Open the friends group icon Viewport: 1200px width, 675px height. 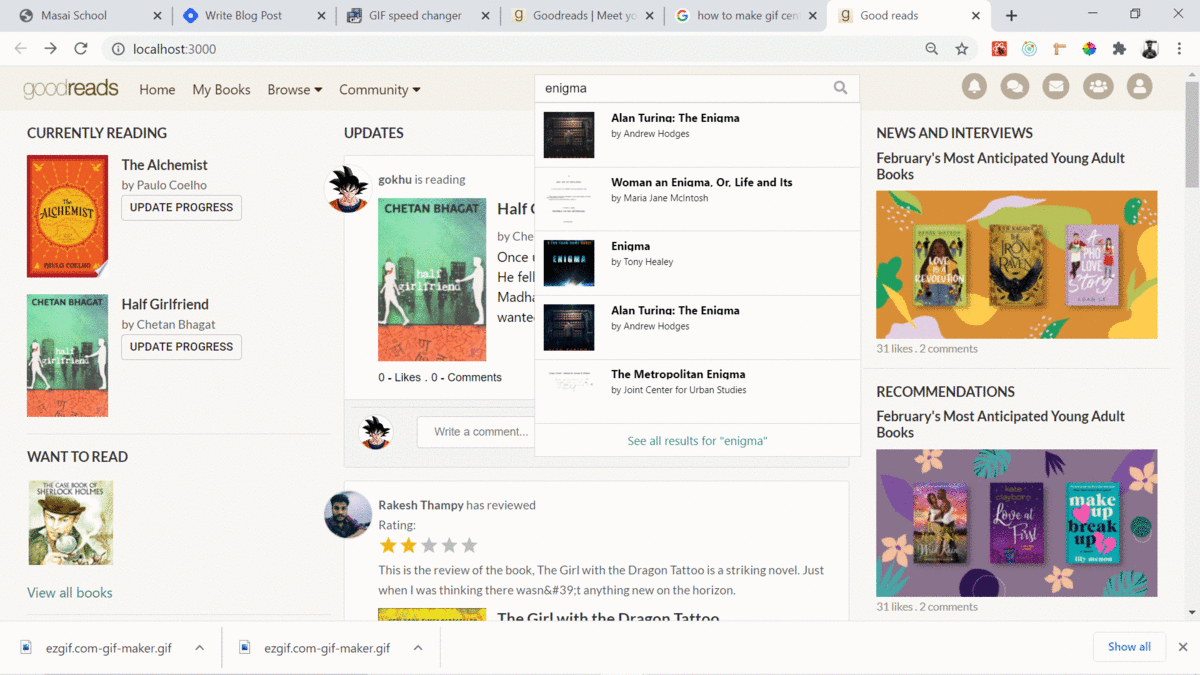tap(1098, 87)
